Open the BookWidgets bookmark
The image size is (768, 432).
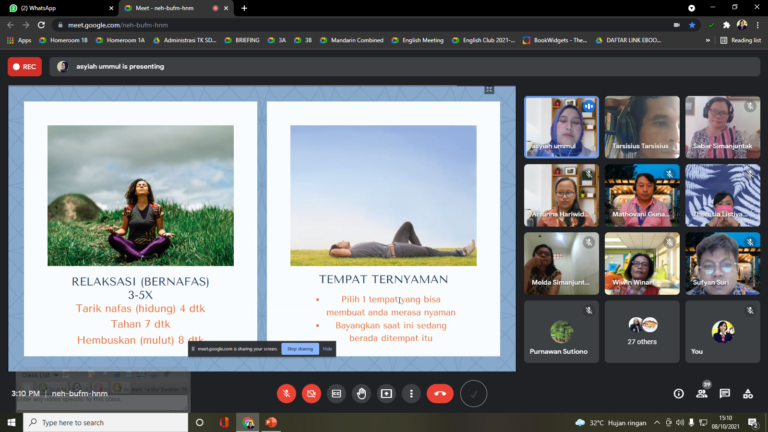pos(555,40)
